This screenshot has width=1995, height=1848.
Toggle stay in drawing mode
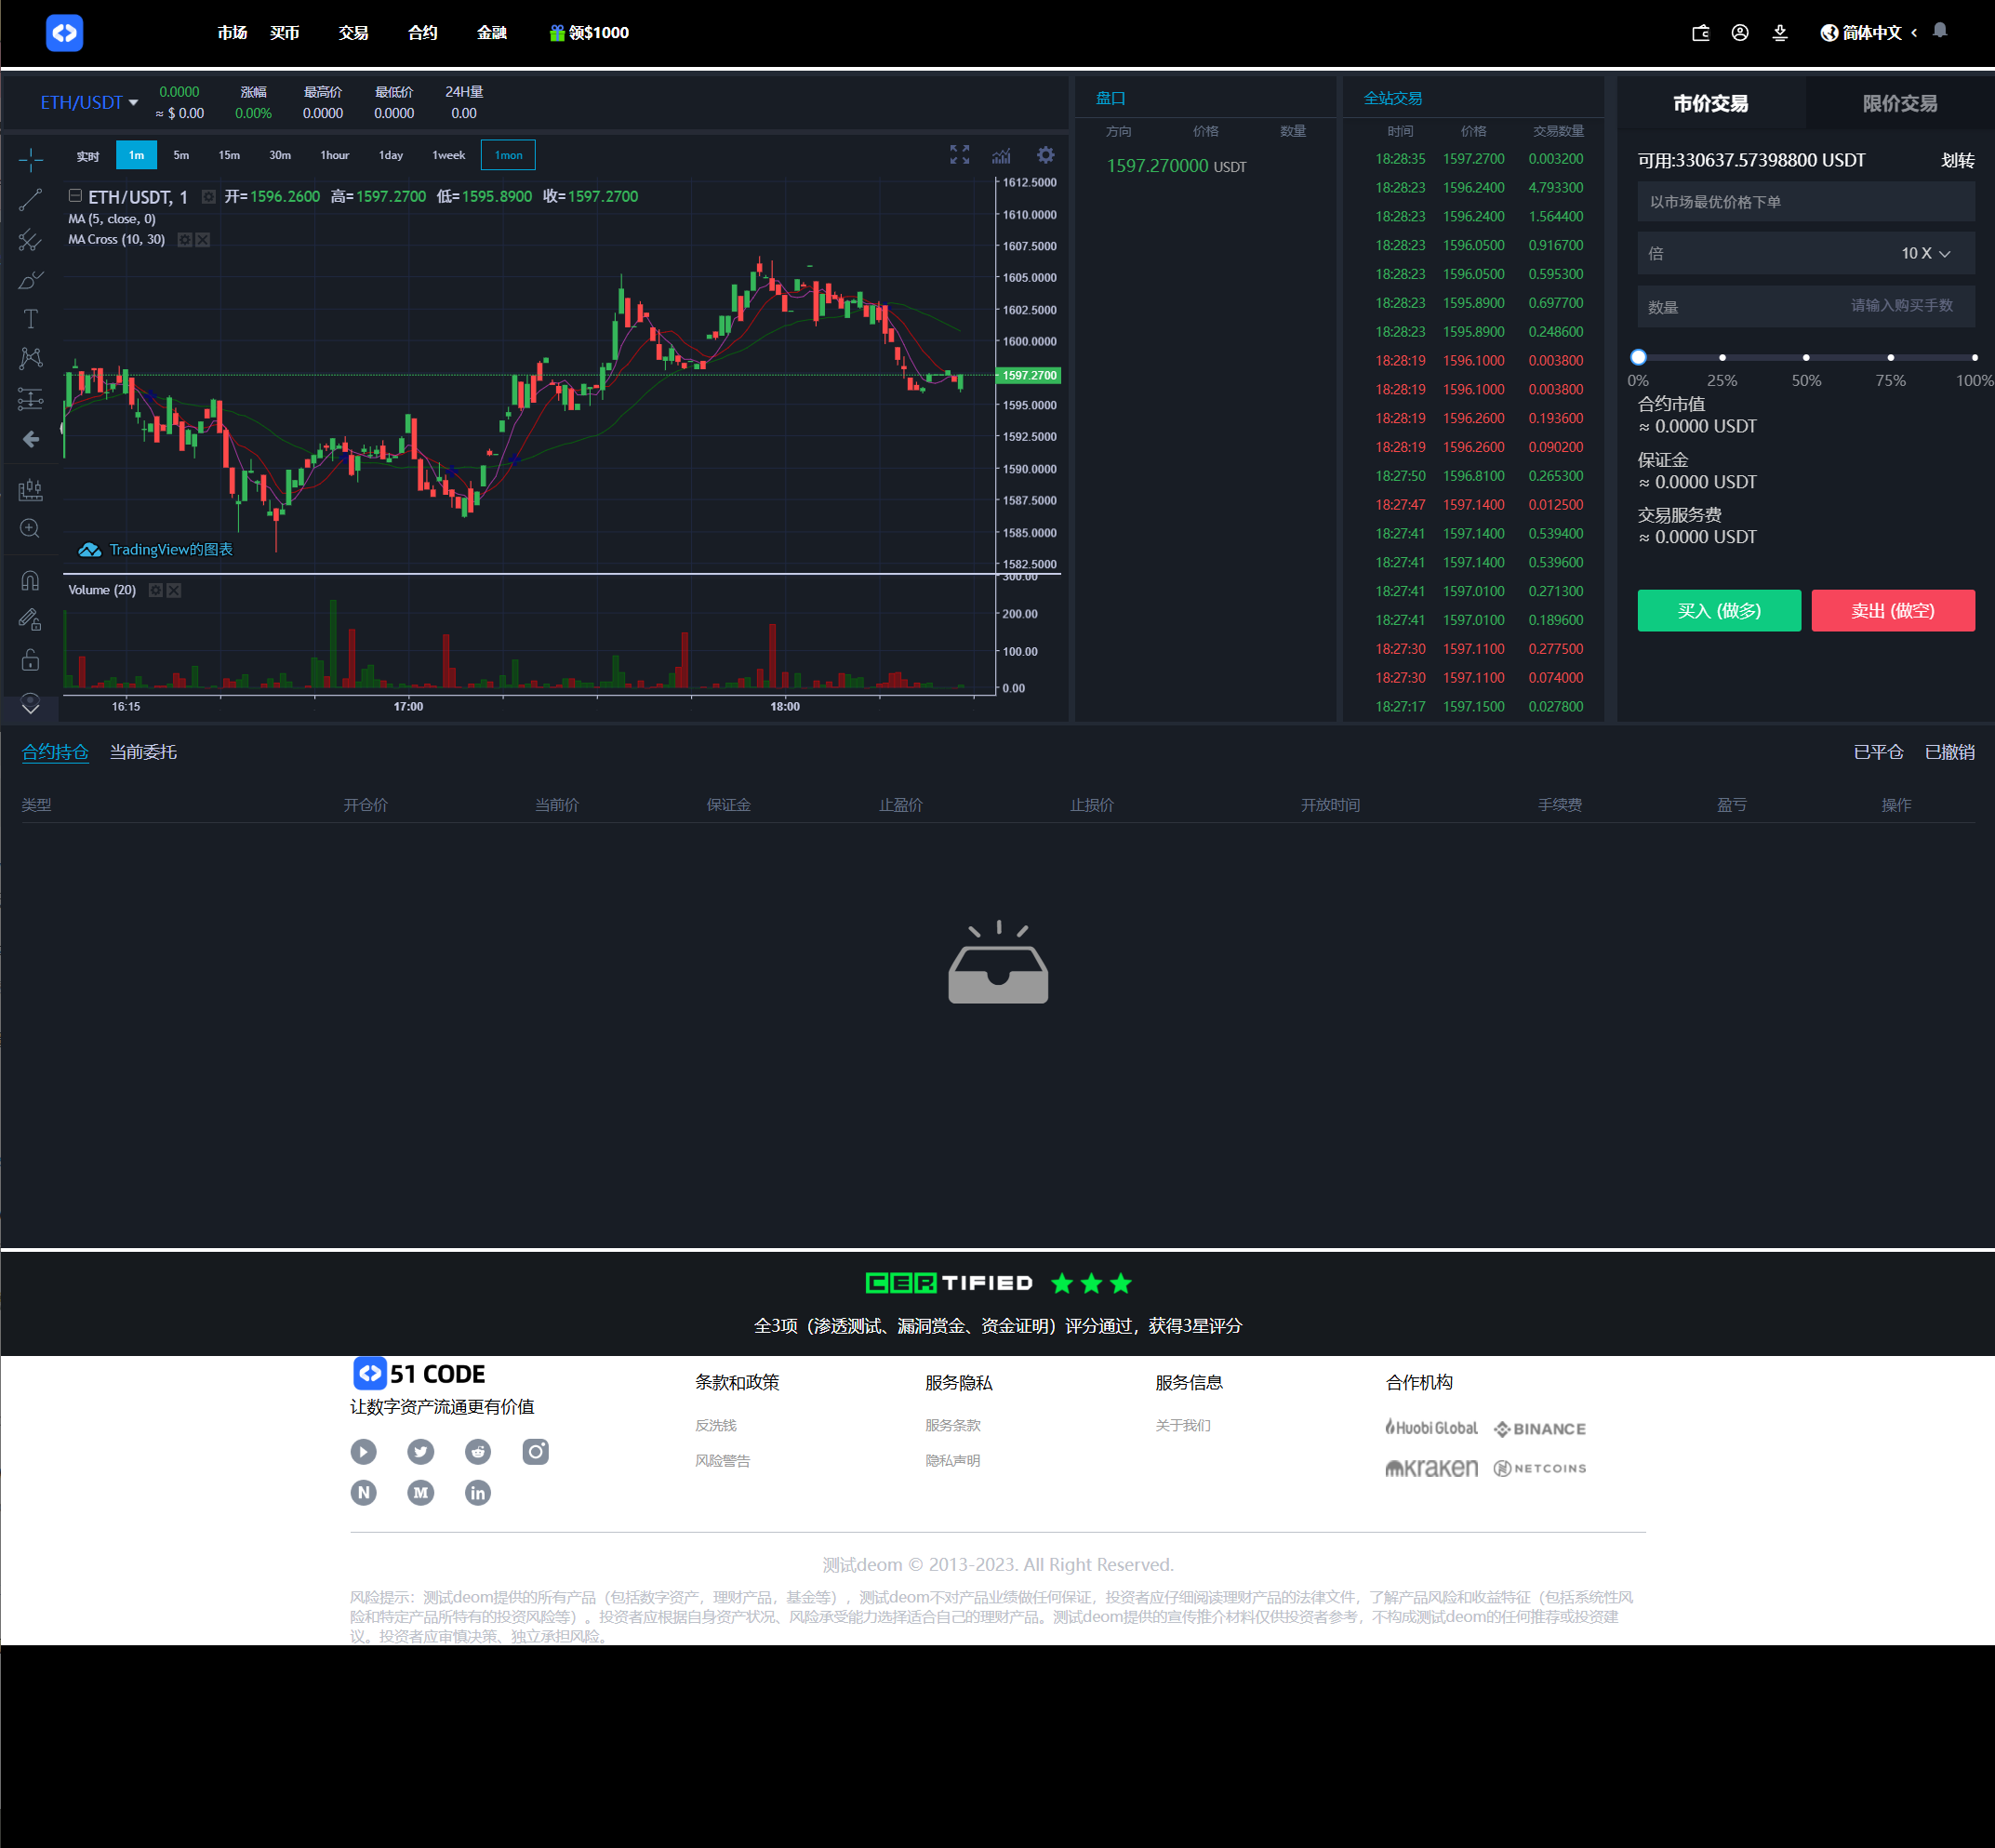pyautogui.click(x=30, y=620)
